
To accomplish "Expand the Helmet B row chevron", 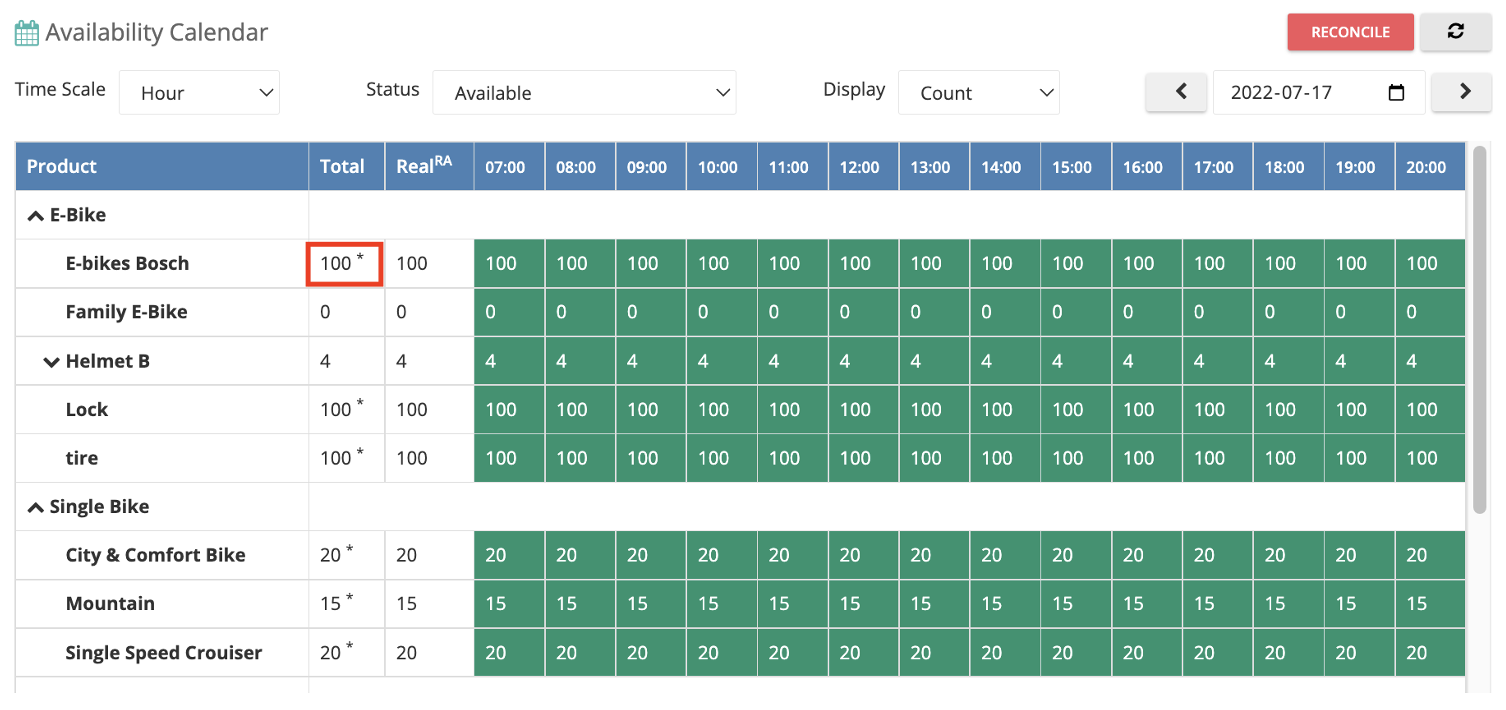I will pos(51,362).
